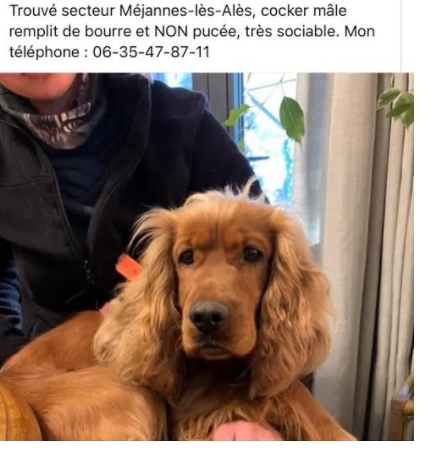Click the word 'téléphone' in the post
Image resolution: width=434 pixels, height=457 pixels.
(x=44, y=52)
